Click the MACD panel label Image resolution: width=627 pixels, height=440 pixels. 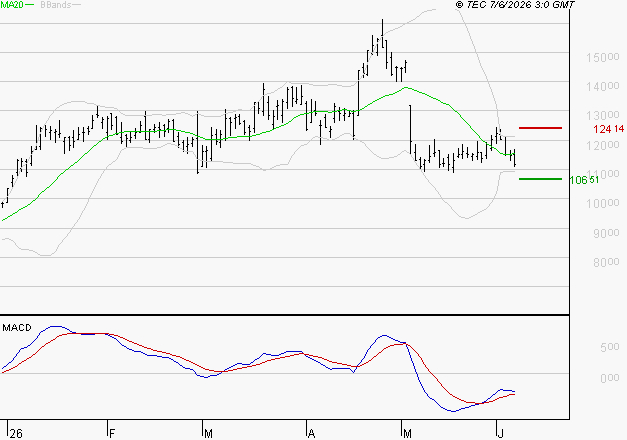[x=17, y=328]
